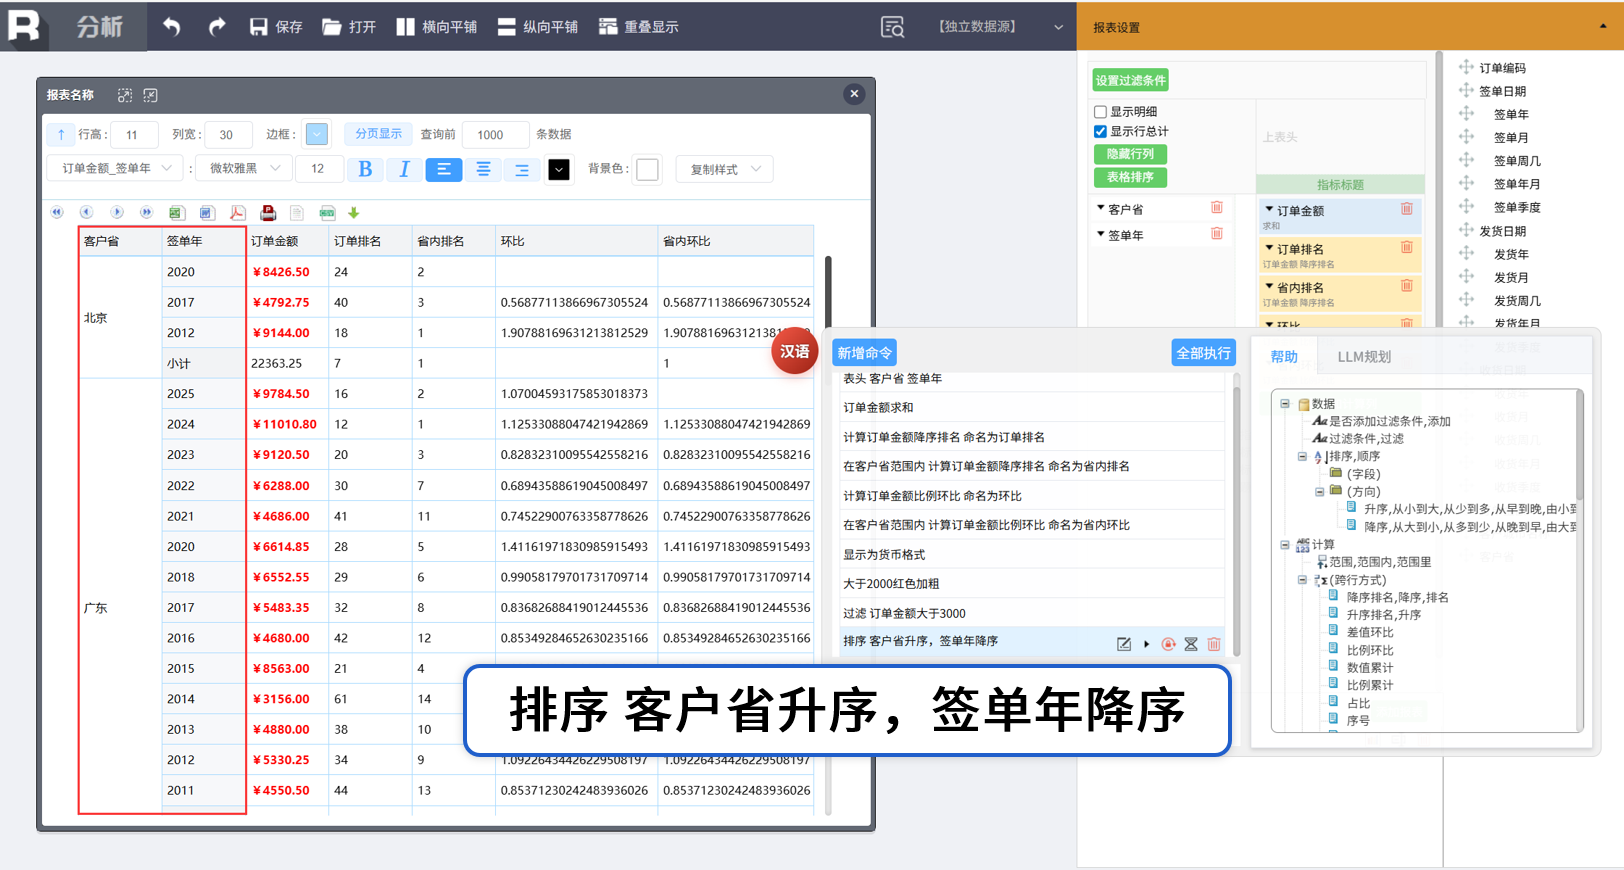Enable the 显示明细 checkbox
This screenshot has width=1624, height=870.
1100,112
